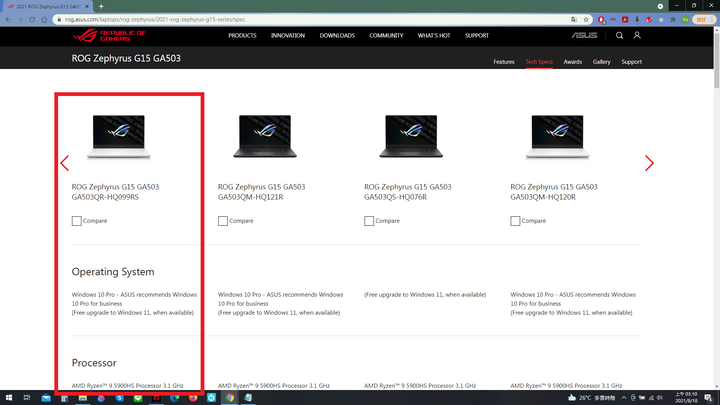
Task: Open LINE app from the taskbar
Action: pyautogui.click(x=138, y=398)
